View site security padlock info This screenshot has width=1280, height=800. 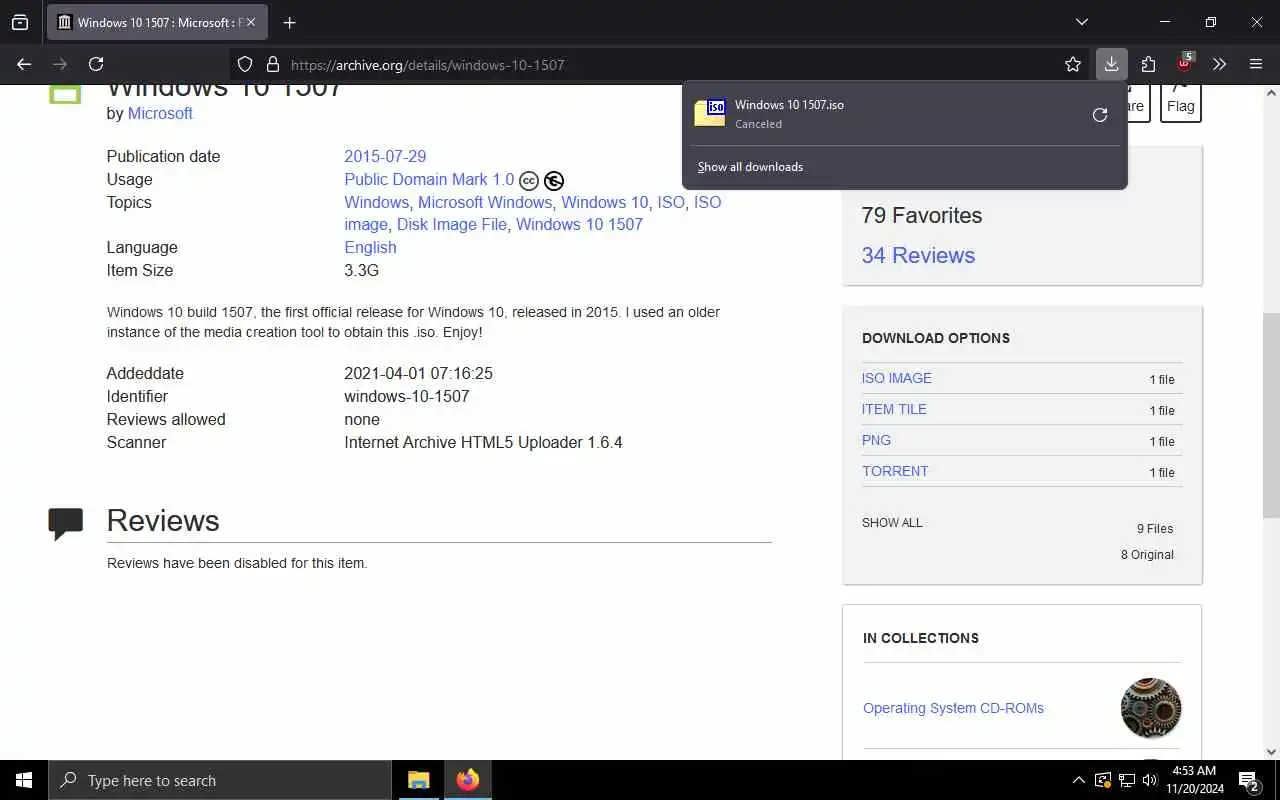(x=272, y=64)
